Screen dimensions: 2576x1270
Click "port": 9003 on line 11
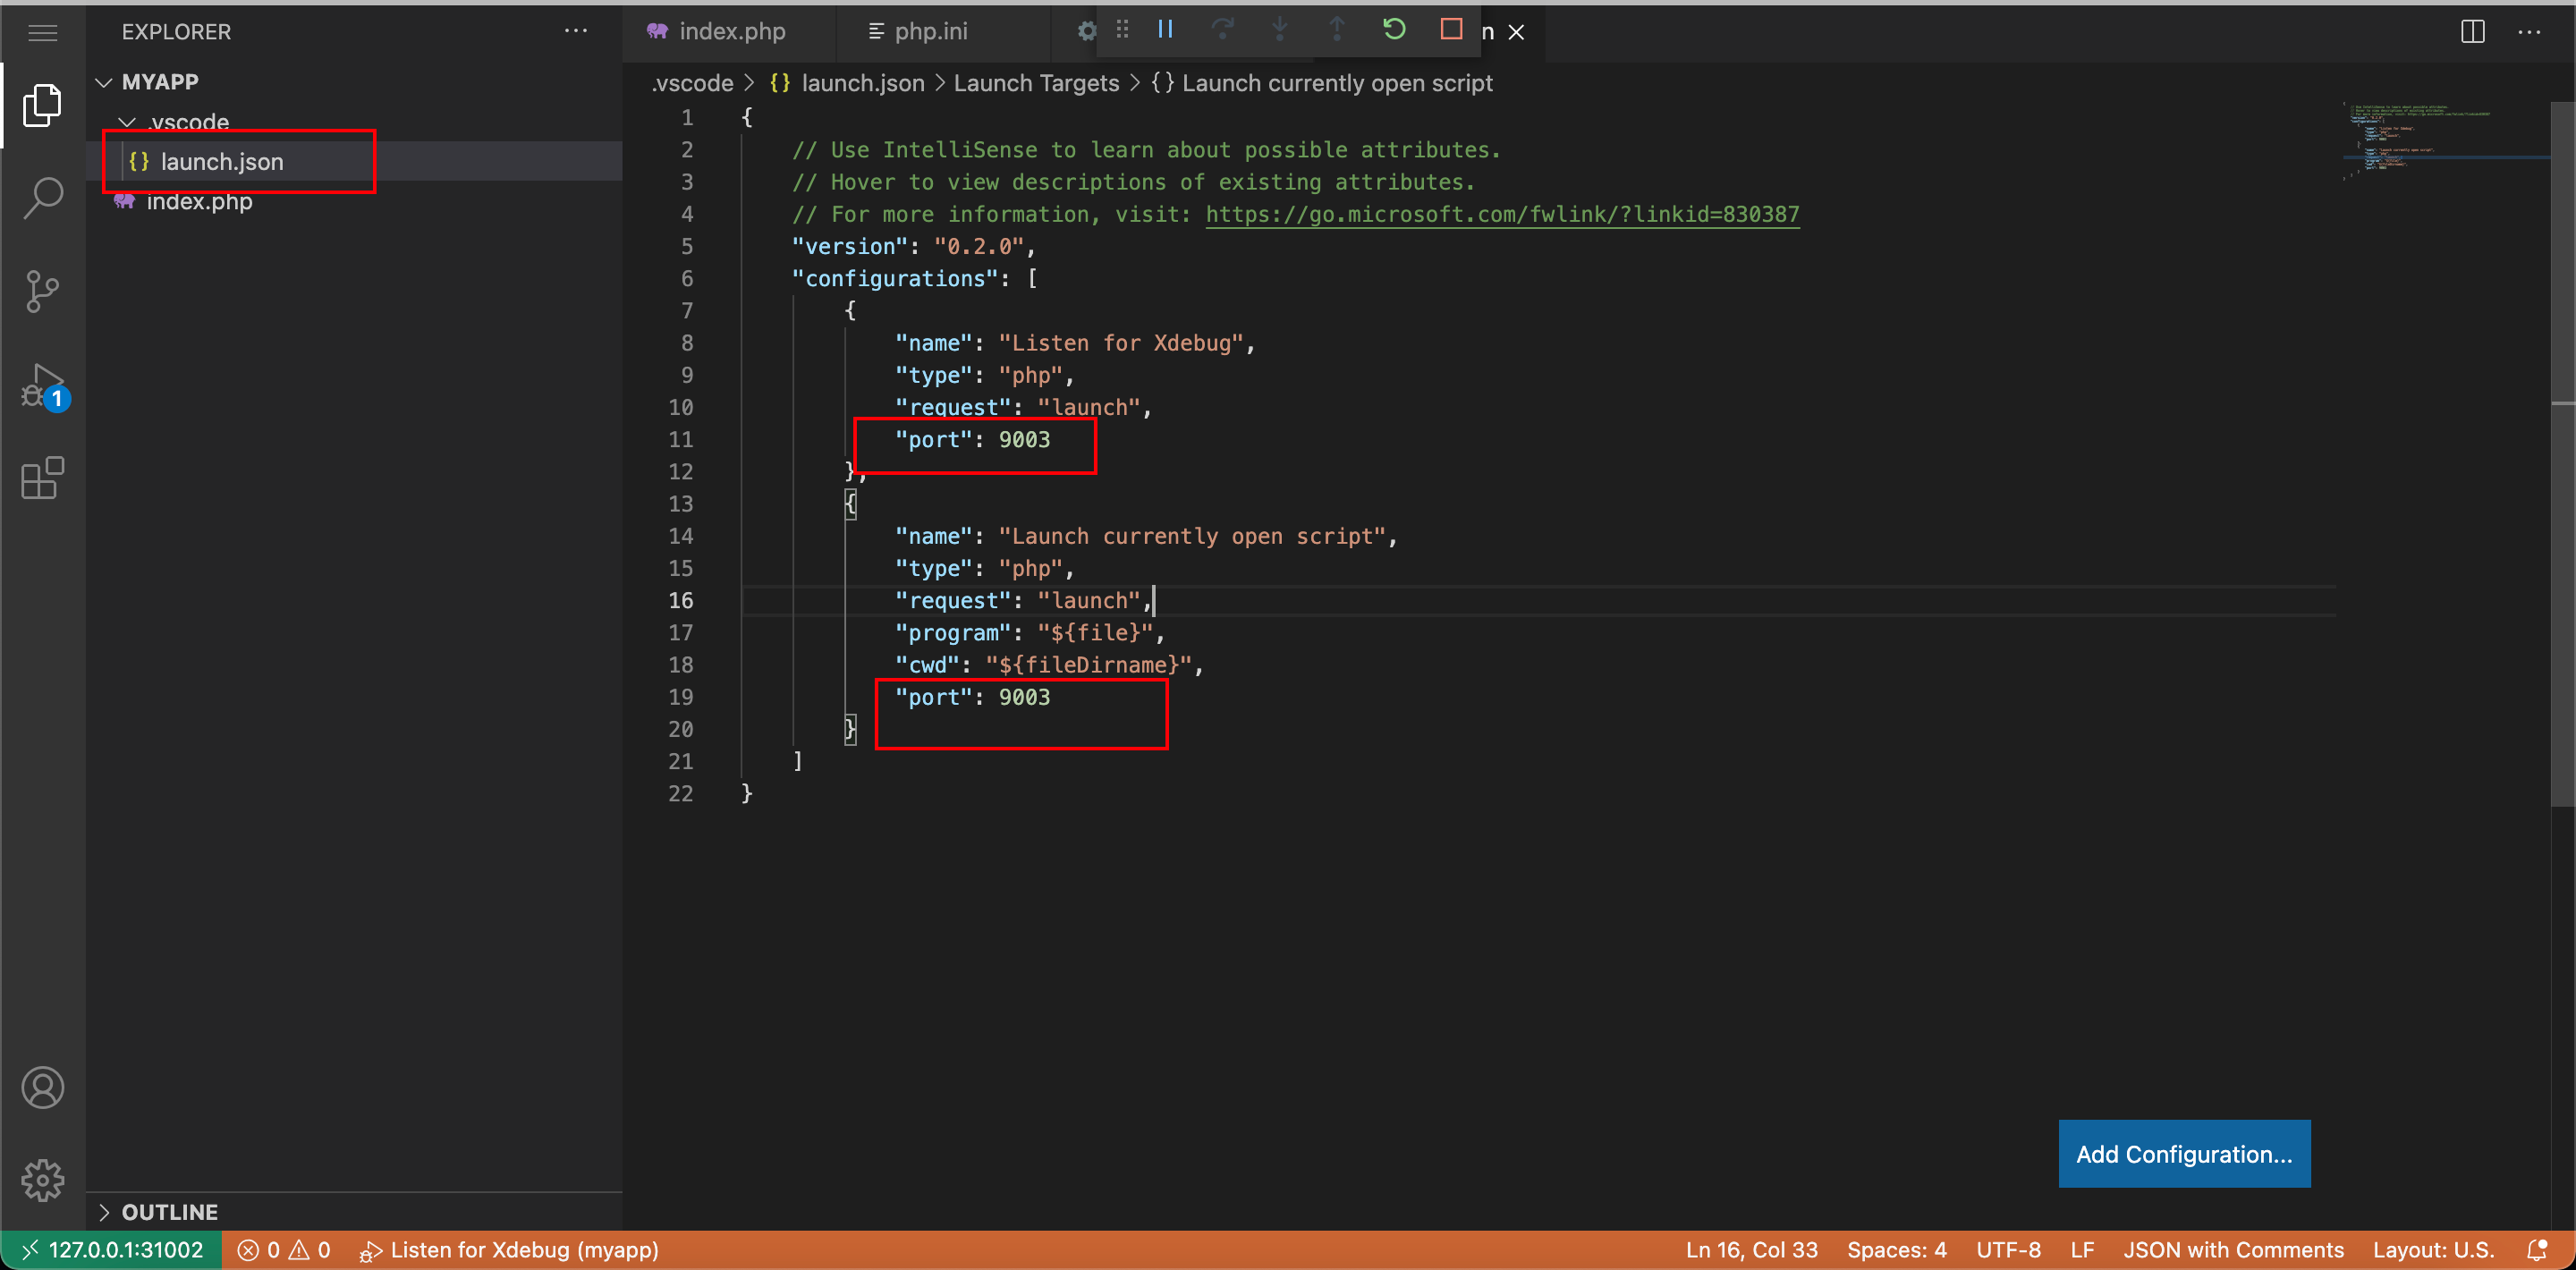coord(972,440)
